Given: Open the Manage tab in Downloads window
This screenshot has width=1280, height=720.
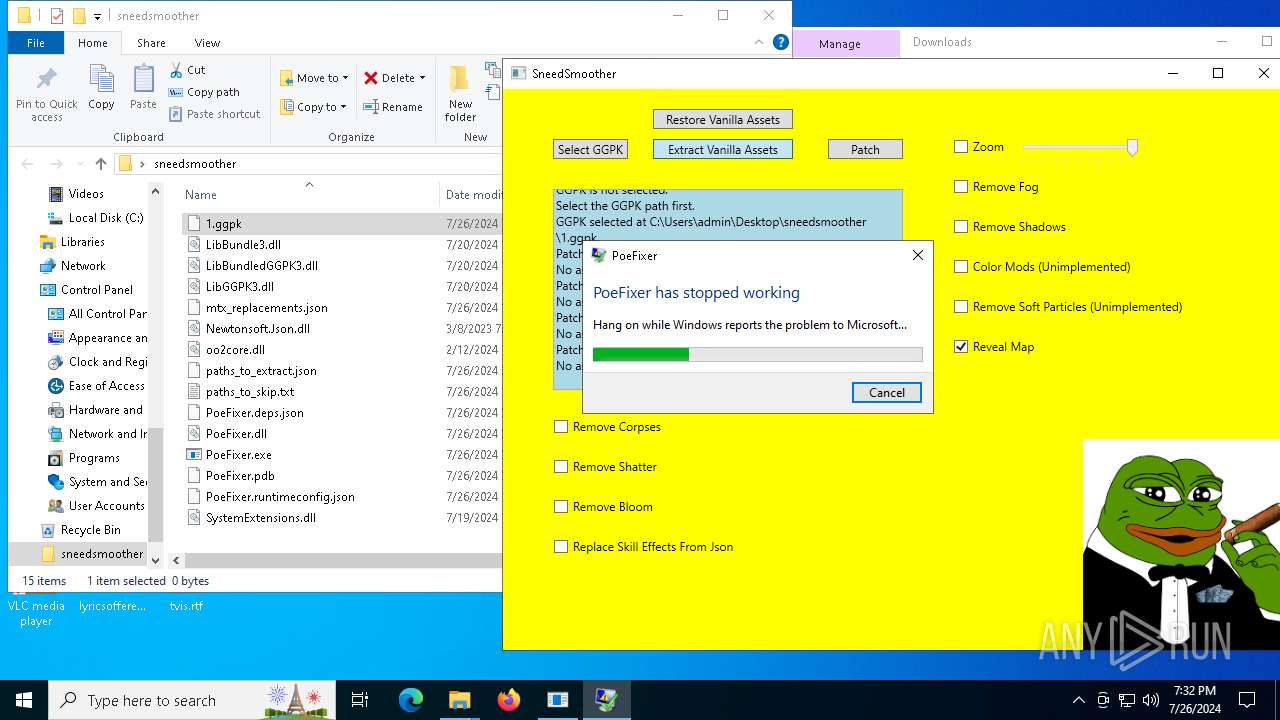Looking at the screenshot, I should pyautogui.click(x=840, y=43).
